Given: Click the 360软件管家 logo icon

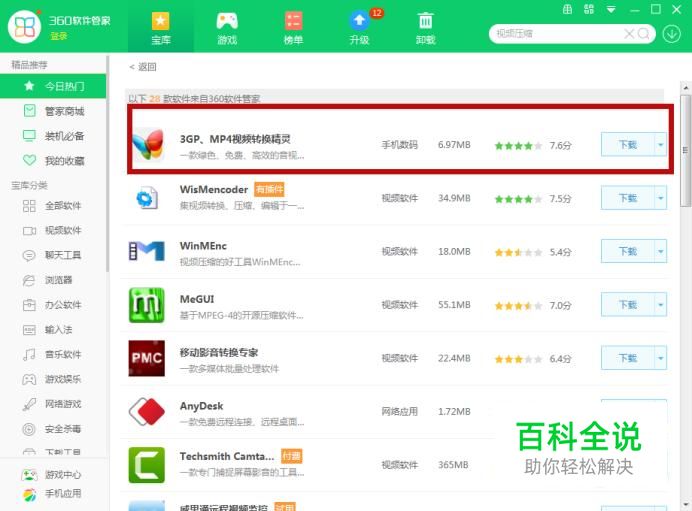Looking at the screenshot, I should (24, 27).
